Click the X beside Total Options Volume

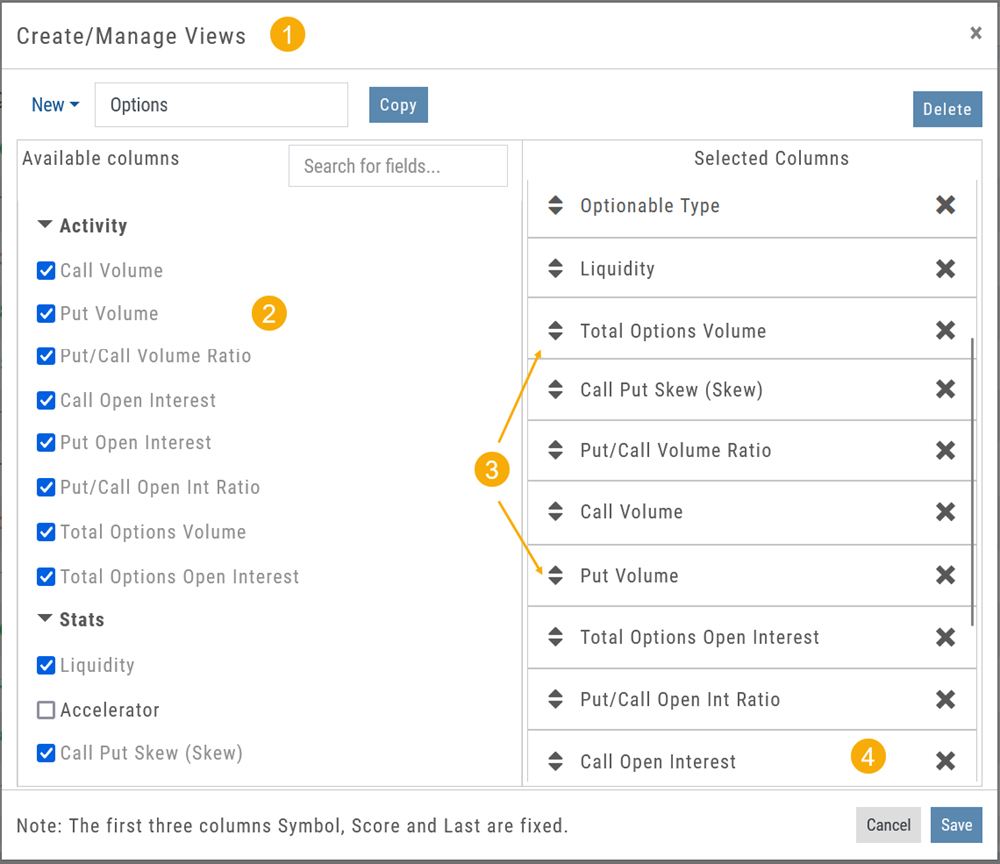pos(945,331)
